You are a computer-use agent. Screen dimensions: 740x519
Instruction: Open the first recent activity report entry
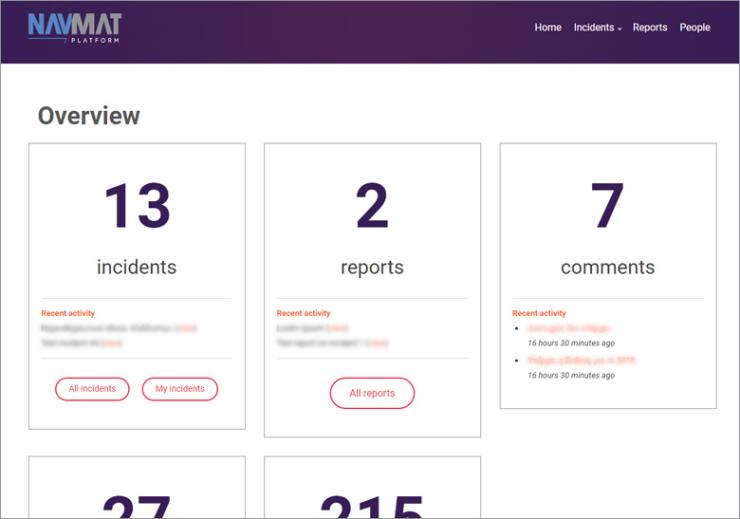tap(312, 328)
